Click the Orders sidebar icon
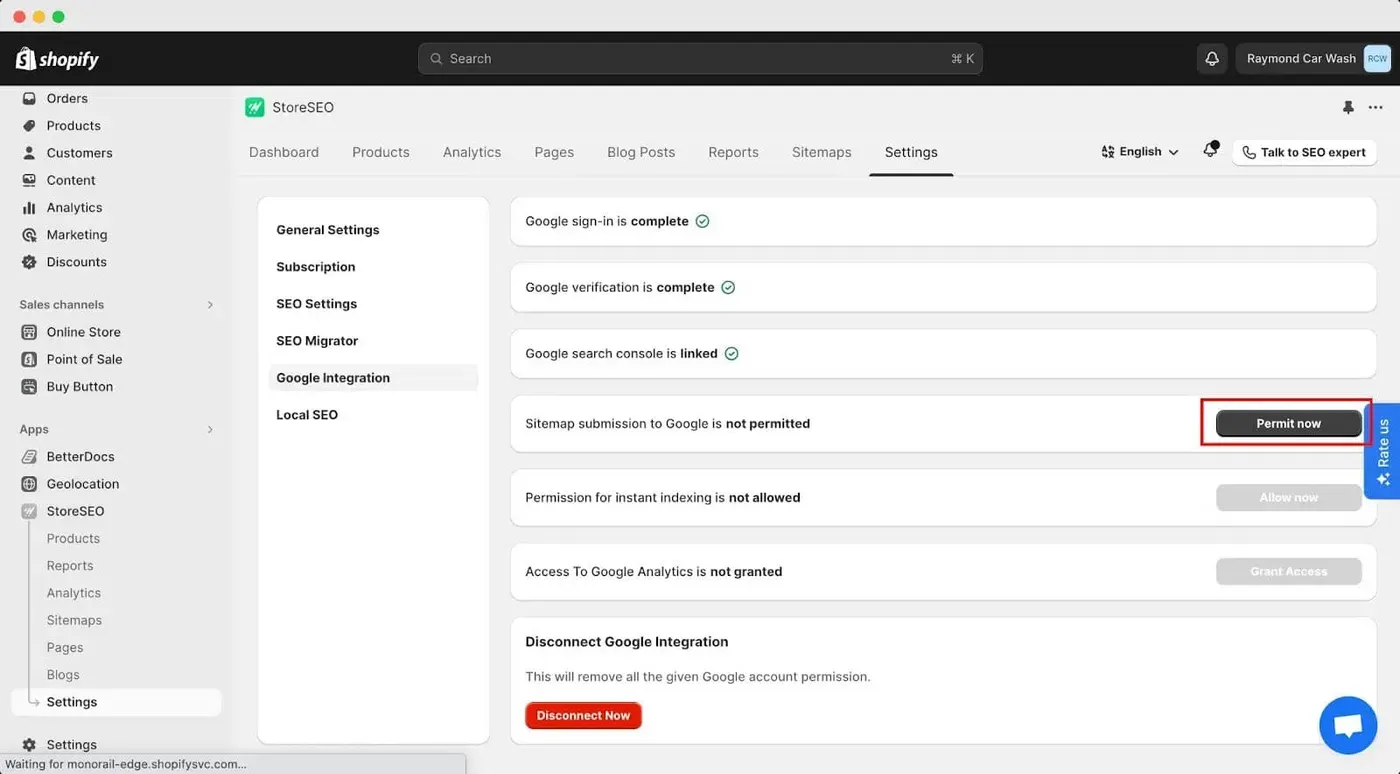This screenshot has height=774, width=1400. (29, 98)
